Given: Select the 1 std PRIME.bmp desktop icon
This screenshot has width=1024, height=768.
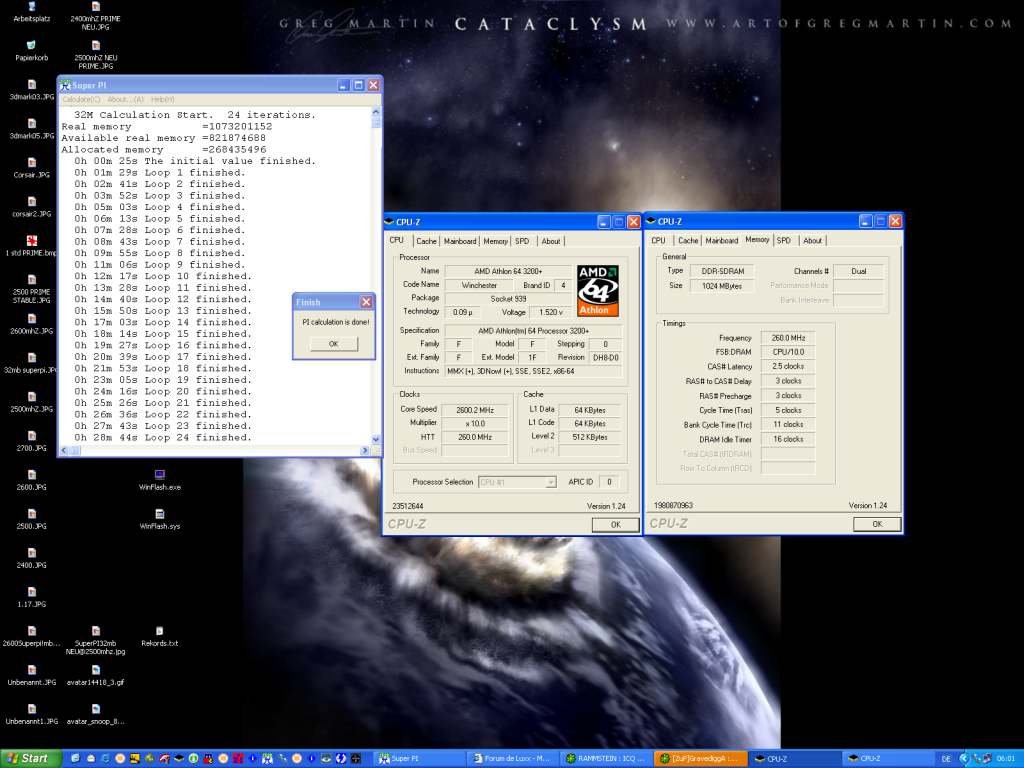Looking at the screenshot, I should pyautogui.click(x=31, y=246).
